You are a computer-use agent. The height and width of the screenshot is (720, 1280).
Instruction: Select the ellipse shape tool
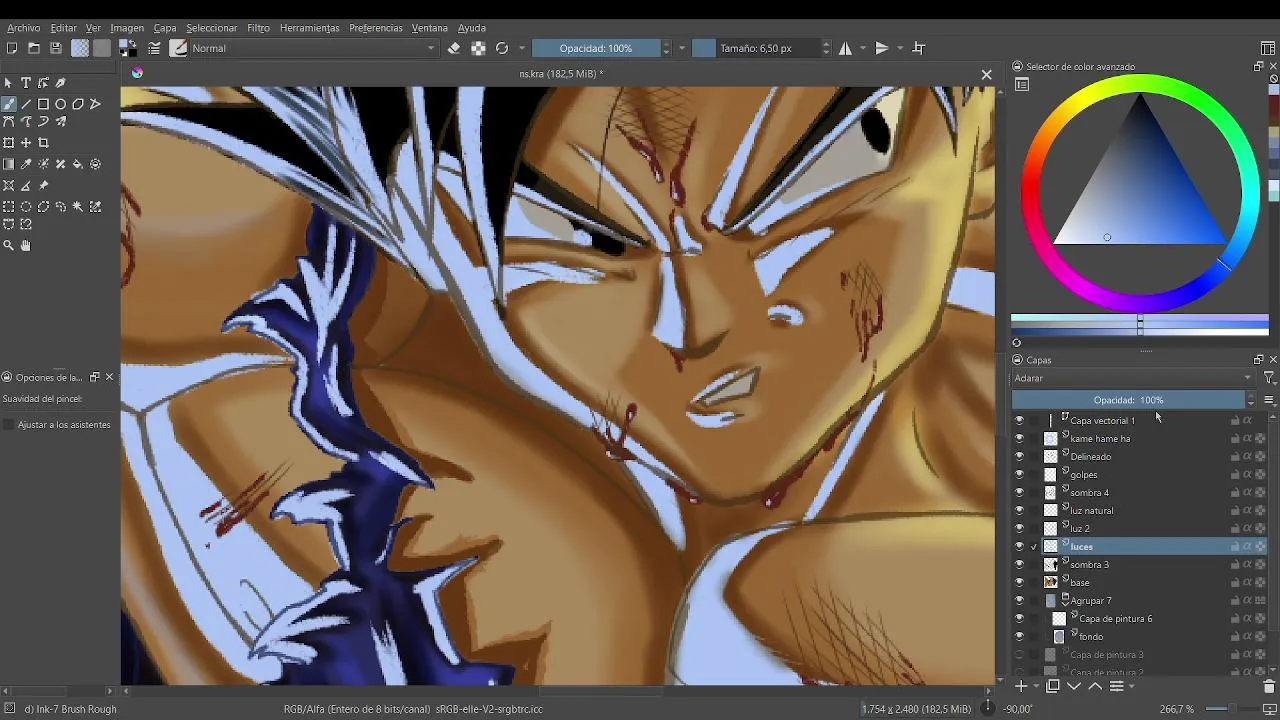click(61, 104)
